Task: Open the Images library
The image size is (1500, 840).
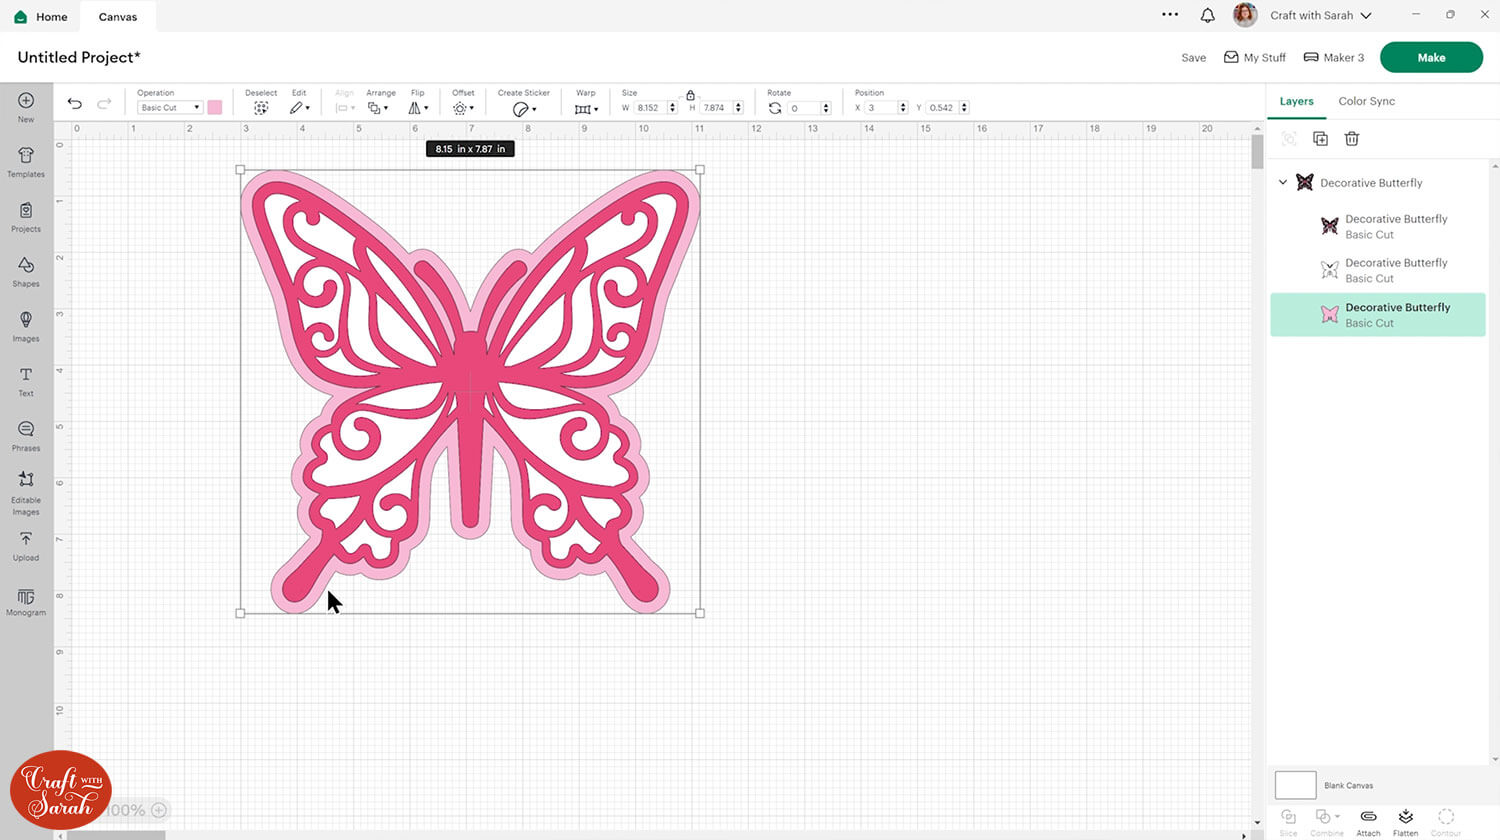Action: (x=26, y=325)
